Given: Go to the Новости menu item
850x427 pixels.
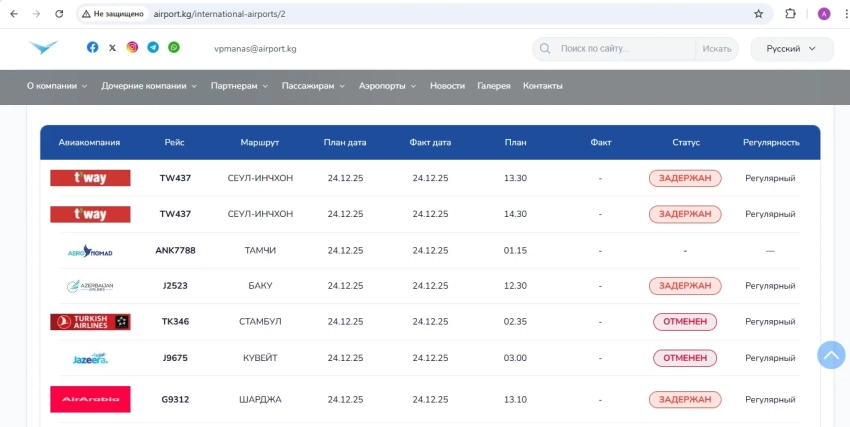Looking at the screenshot, I should (447, 86).
